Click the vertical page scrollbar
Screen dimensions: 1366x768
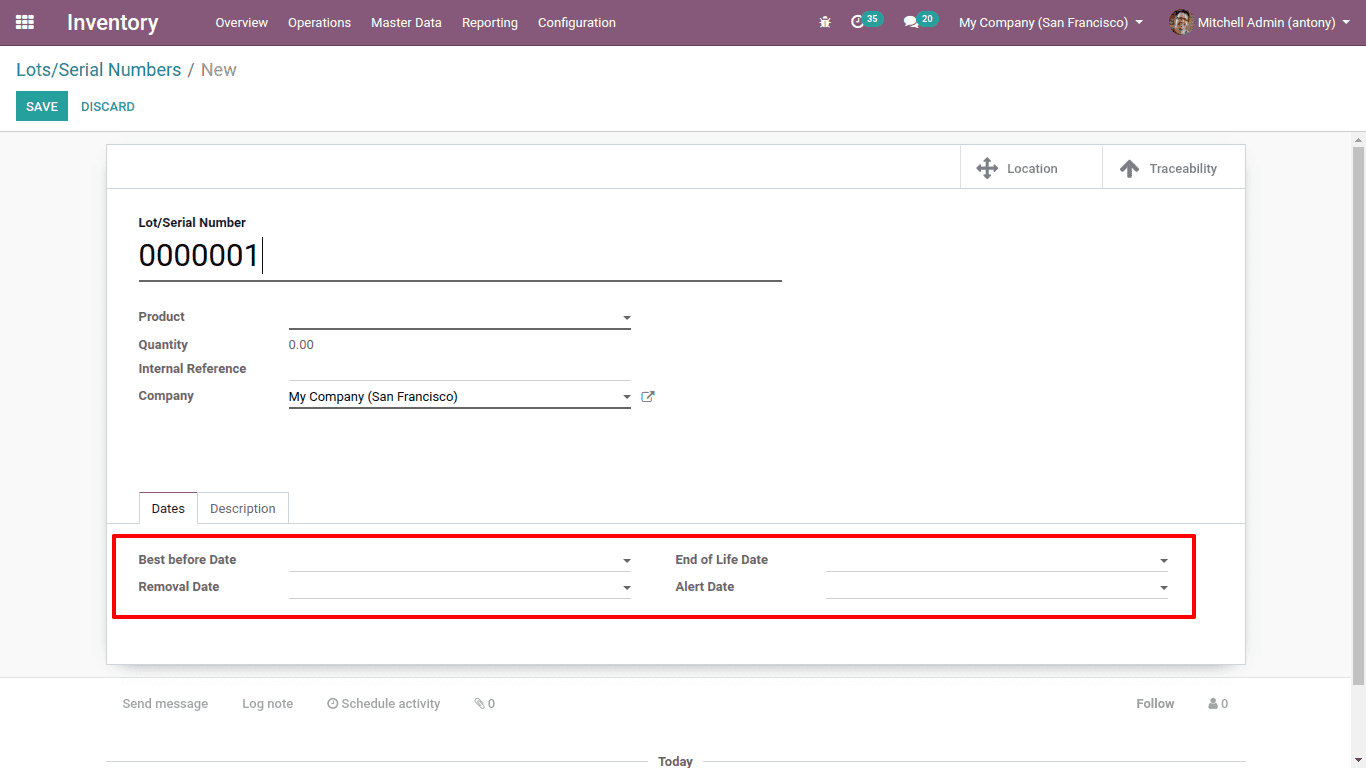[x=1358, y=415]
